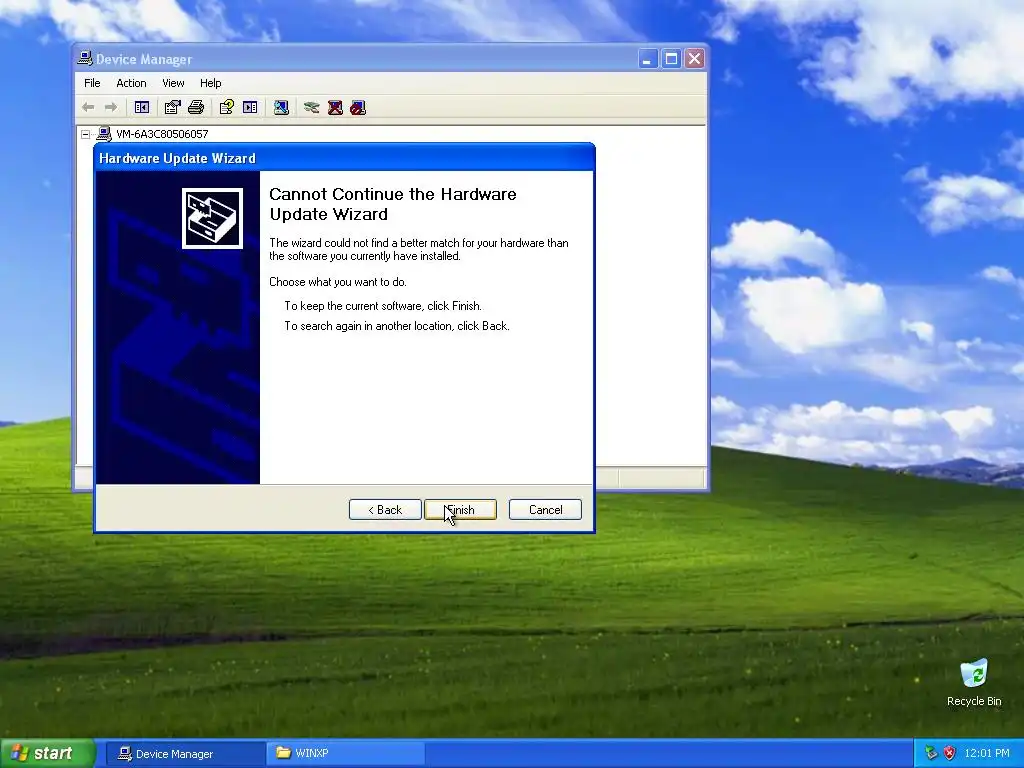This screenshot has height=768, width=1024.
Task: Click 'Cannot Continue the Hardware Update Wizard' heading
Action: point(392,204)
